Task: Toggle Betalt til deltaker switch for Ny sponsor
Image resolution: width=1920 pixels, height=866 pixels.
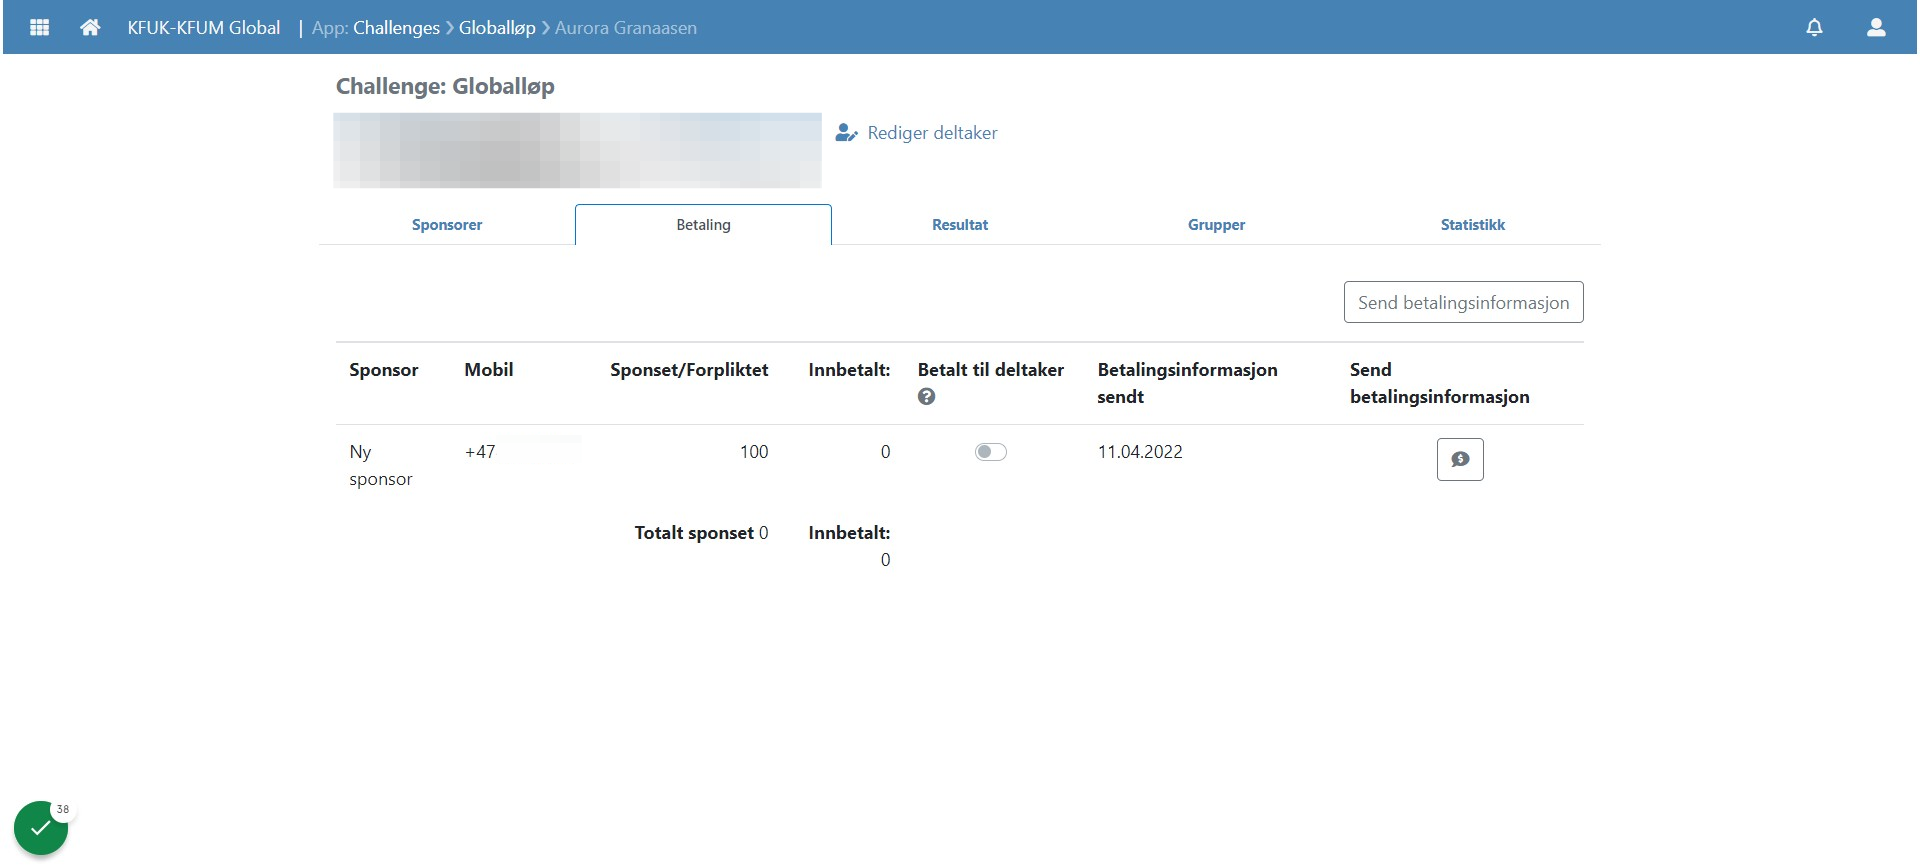Action: 991,452
